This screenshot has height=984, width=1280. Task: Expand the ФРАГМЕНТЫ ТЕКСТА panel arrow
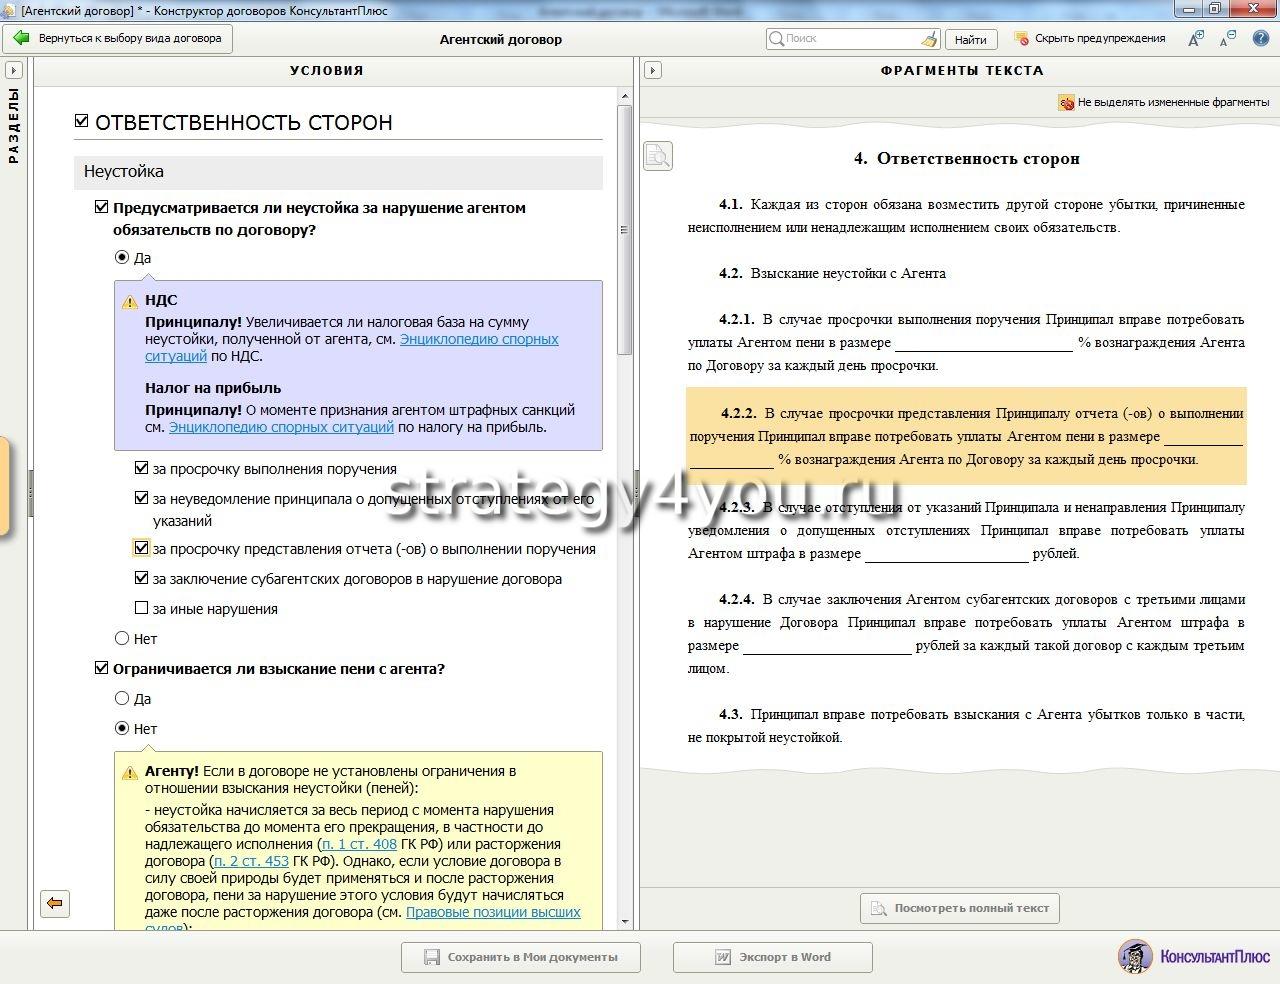click(x=652, y=70)
